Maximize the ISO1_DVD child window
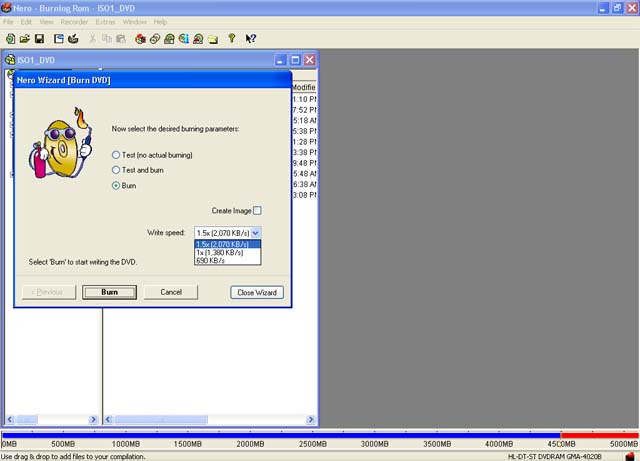Screen dimensions: 640x461 tap(295, 60)
